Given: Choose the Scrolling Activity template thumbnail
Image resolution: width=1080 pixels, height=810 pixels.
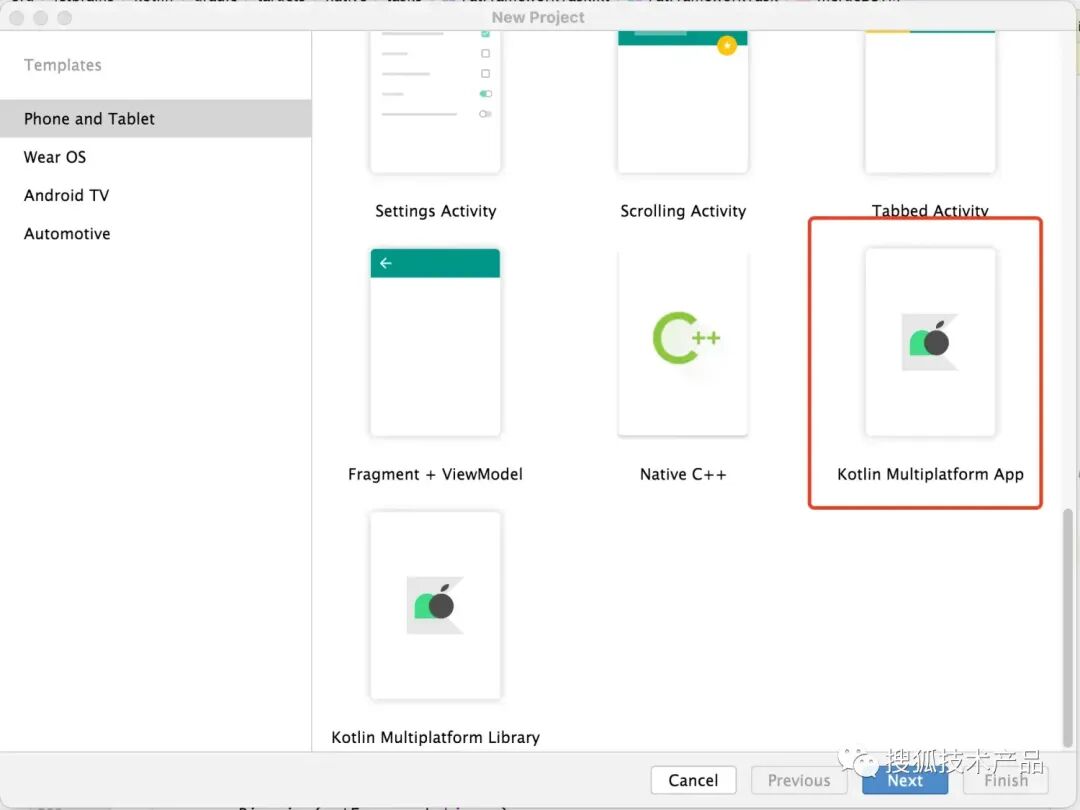Looking at the screenshot, I should click(683, 101).
